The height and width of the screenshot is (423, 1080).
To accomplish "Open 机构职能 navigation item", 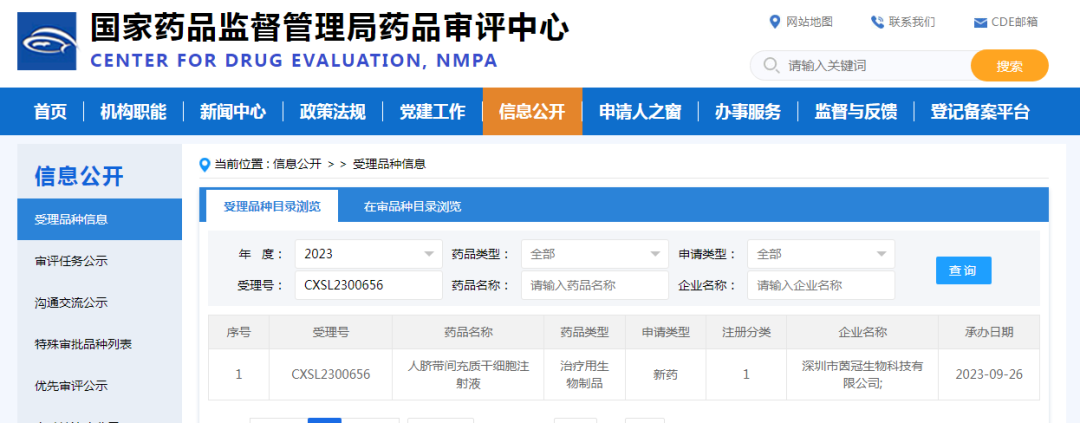I will 133,112.
